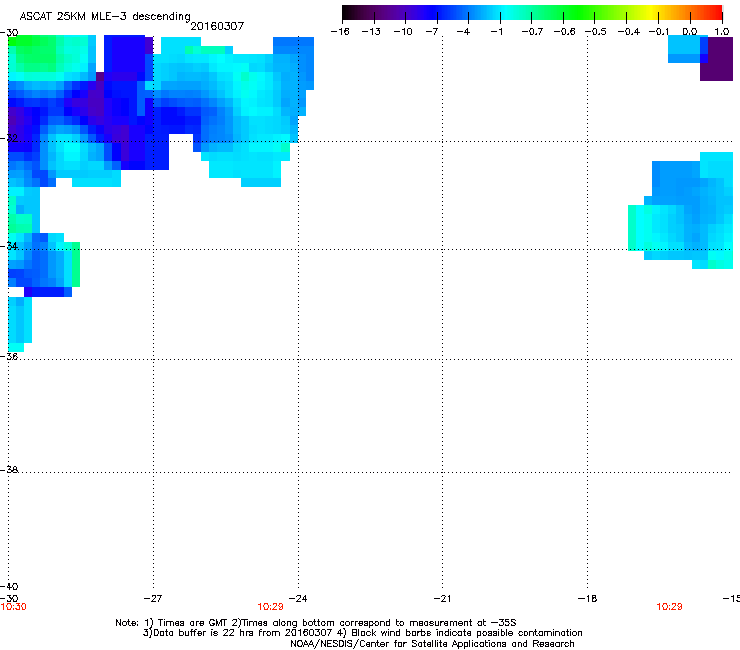Screen dimensions: 740x650
Task: Click the -27 longitude axis label
Action: coord(153,599)
